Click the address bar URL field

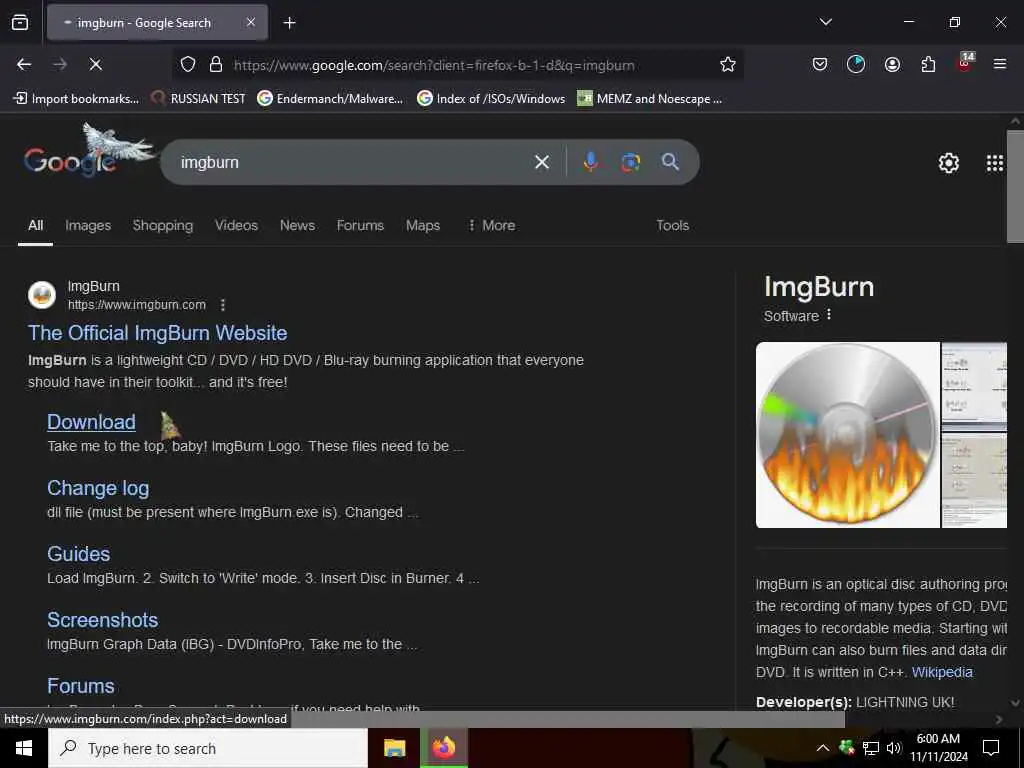457,65
